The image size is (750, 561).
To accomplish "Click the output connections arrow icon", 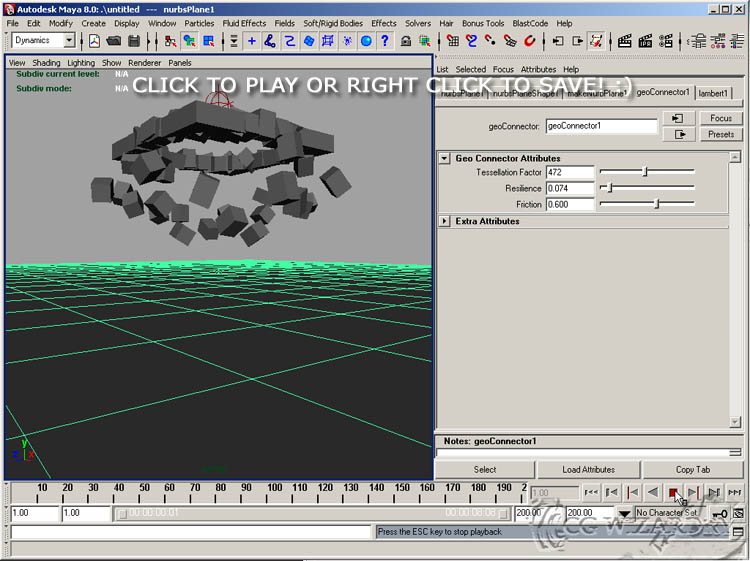I will coord(678,134).
